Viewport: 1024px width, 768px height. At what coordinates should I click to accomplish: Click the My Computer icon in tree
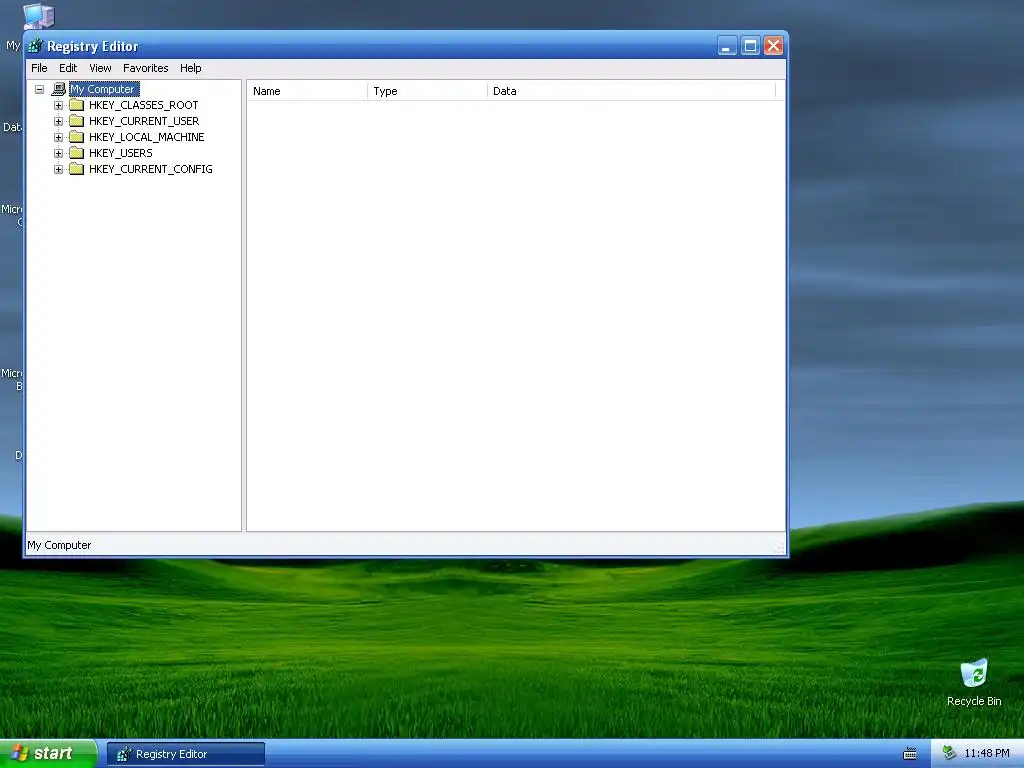59,89
